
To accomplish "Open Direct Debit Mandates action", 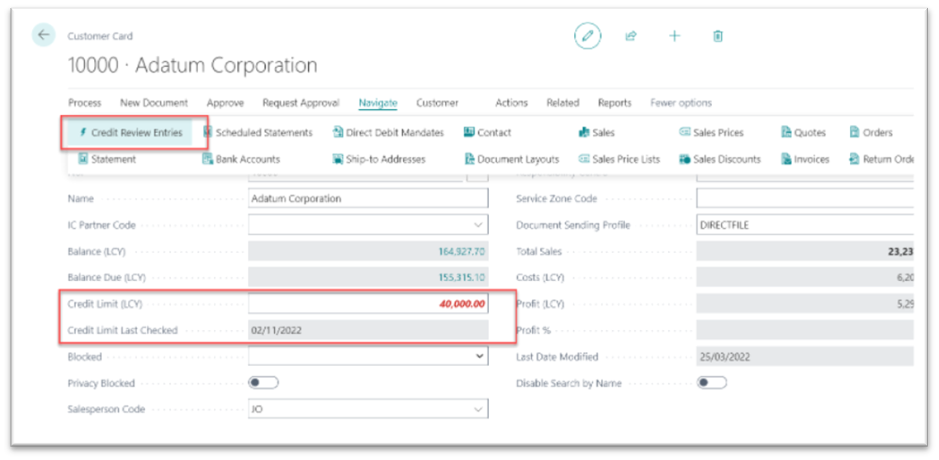I will [388, 133].
